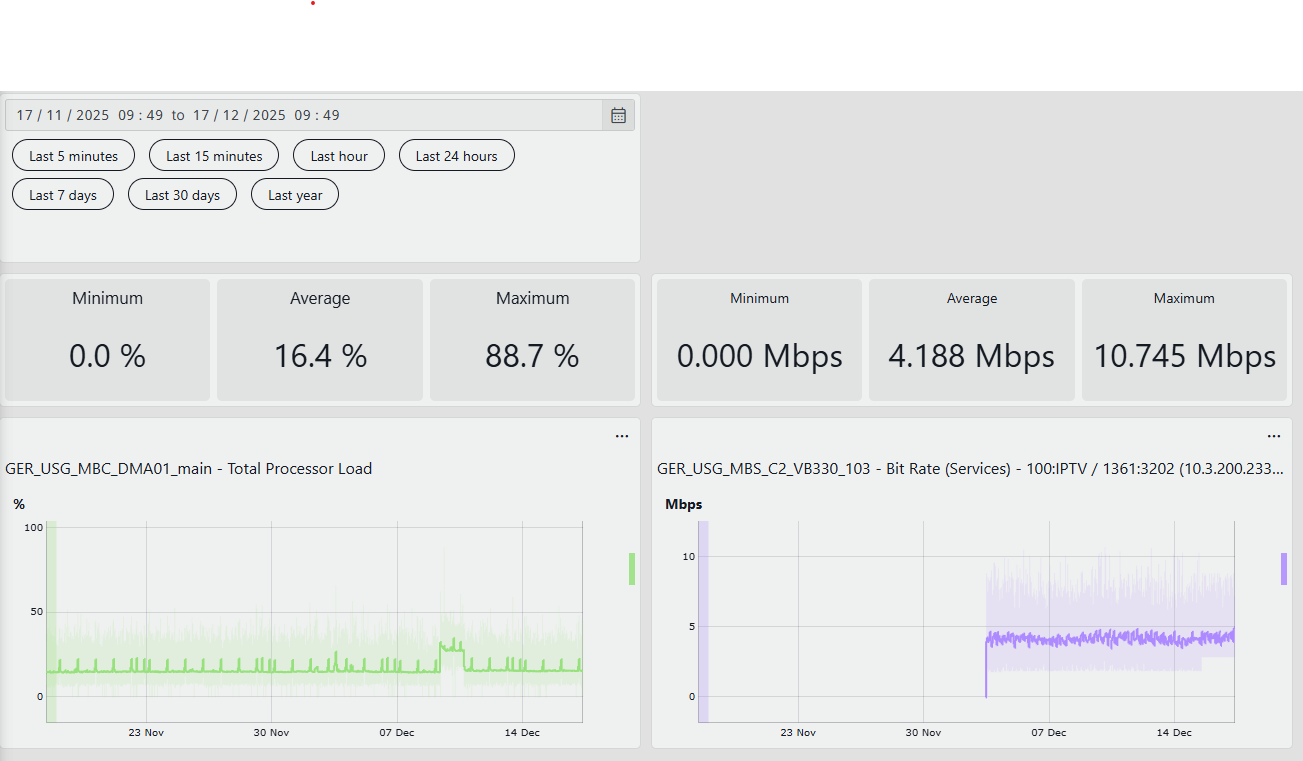Click the Minimum 0.000 Mbps tile
This screenshot has height=761, width=1303.
(759, 340)
